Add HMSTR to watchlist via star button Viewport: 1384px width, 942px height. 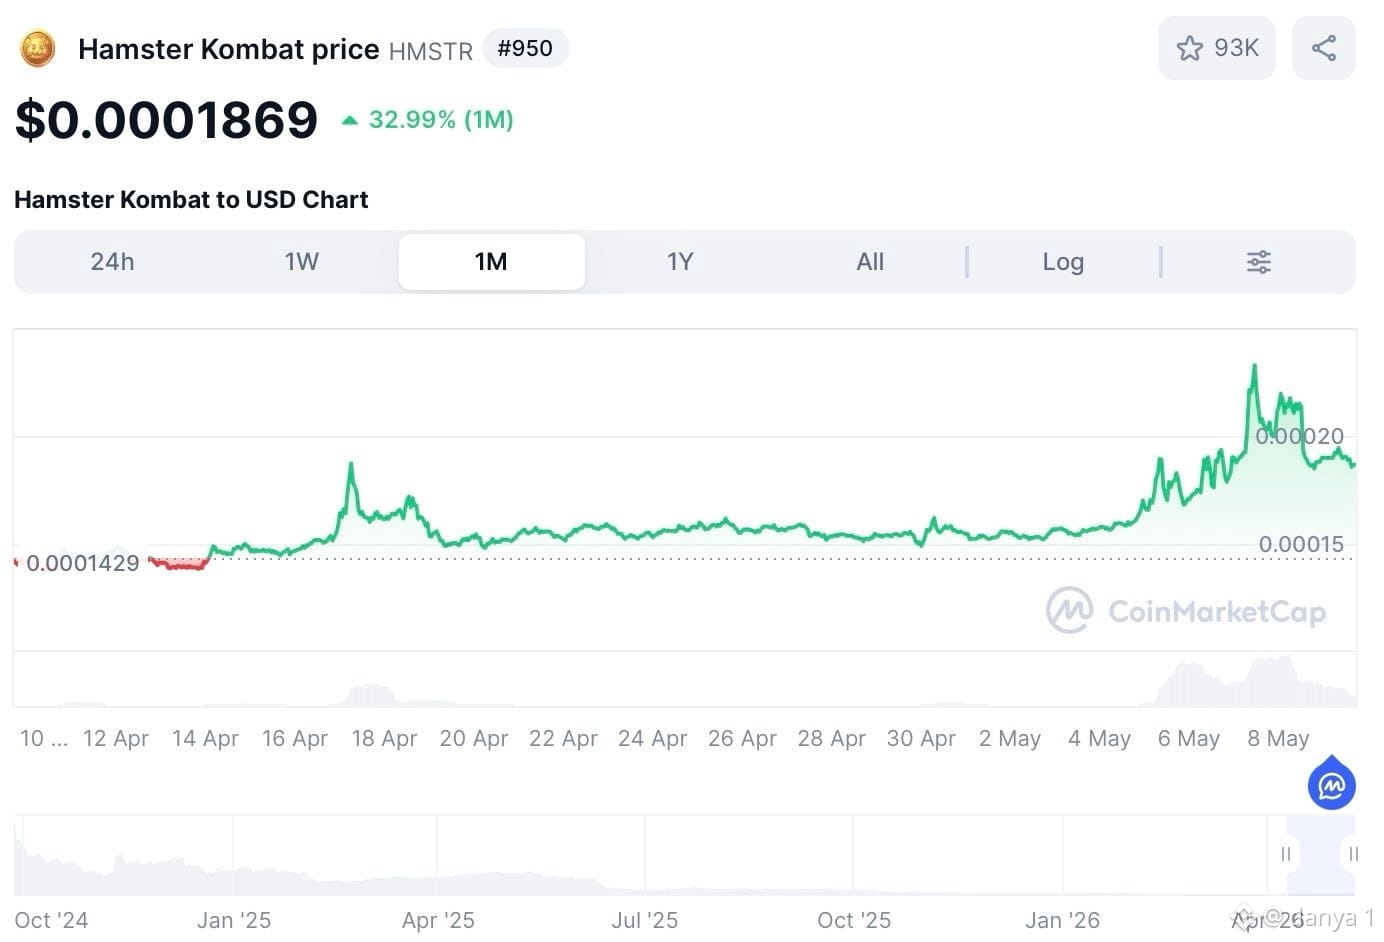pos(1216,48)
